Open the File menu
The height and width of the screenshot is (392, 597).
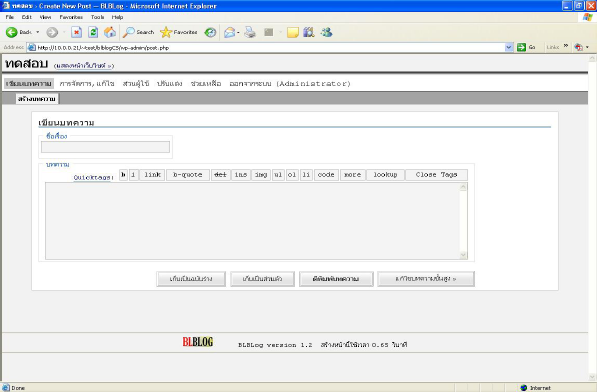pyautogui.click(x=10, y=17)
